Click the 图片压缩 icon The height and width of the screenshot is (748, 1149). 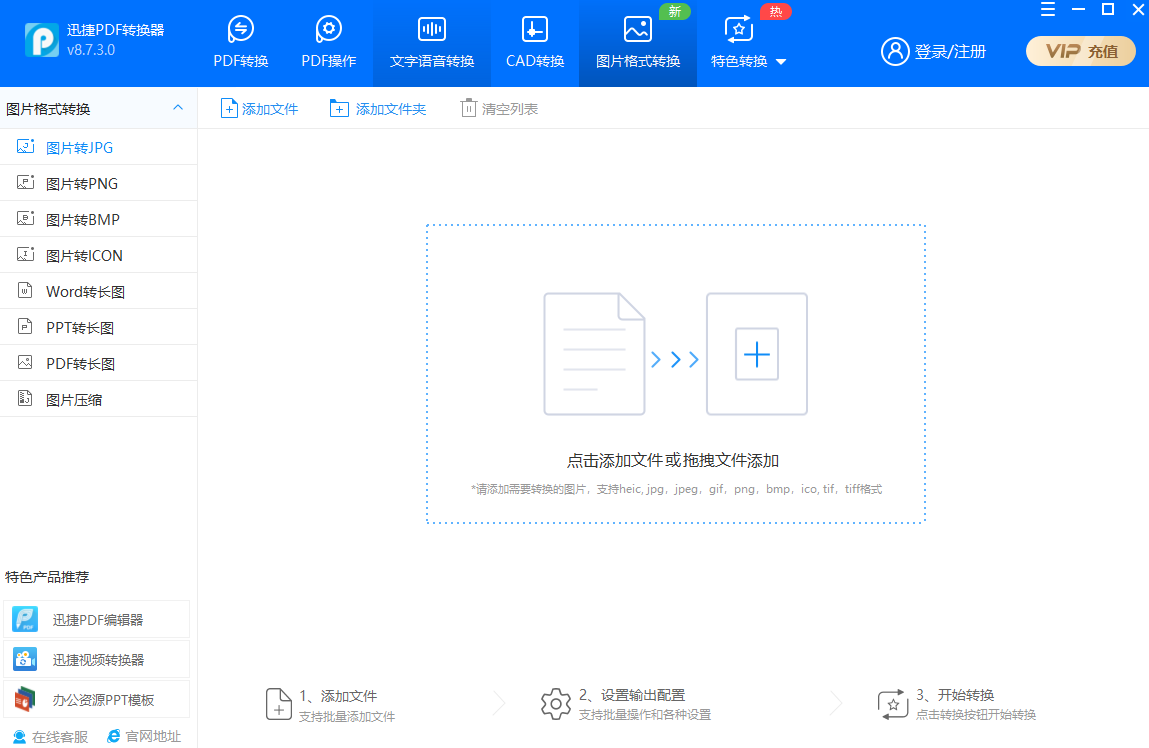coord(25,399)
